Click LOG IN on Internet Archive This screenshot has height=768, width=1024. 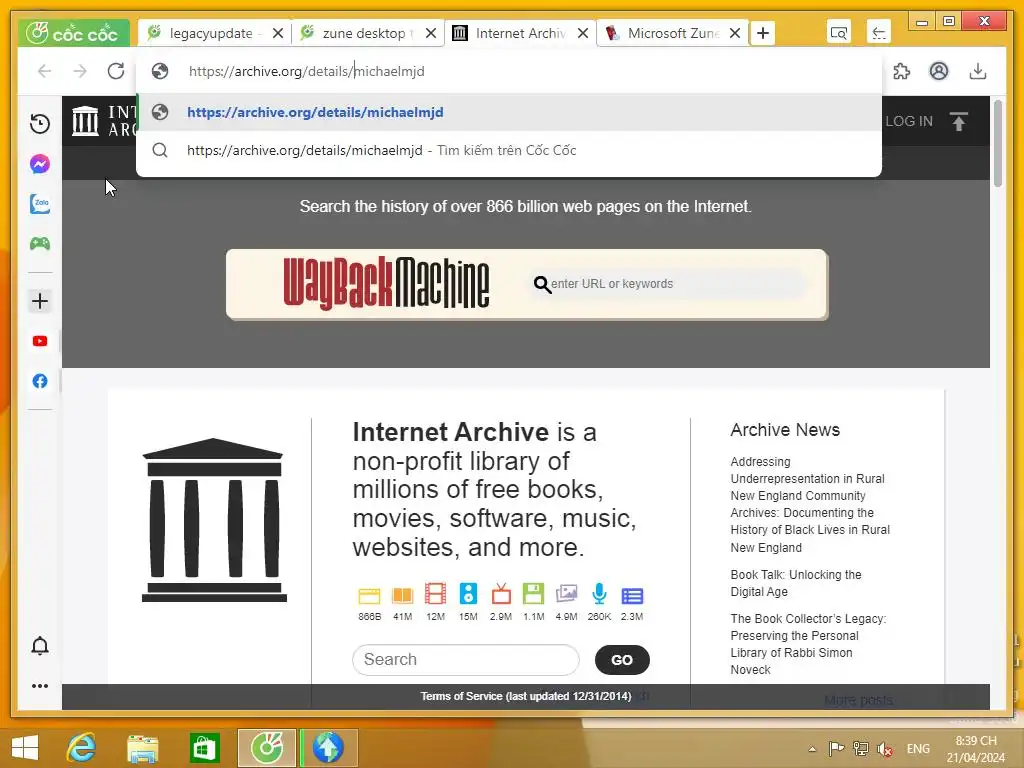[908, 121]
